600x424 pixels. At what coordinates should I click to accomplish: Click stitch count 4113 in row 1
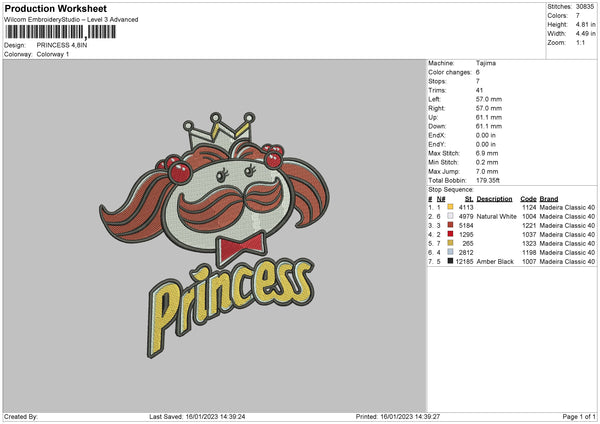click(x=466, y=207)
